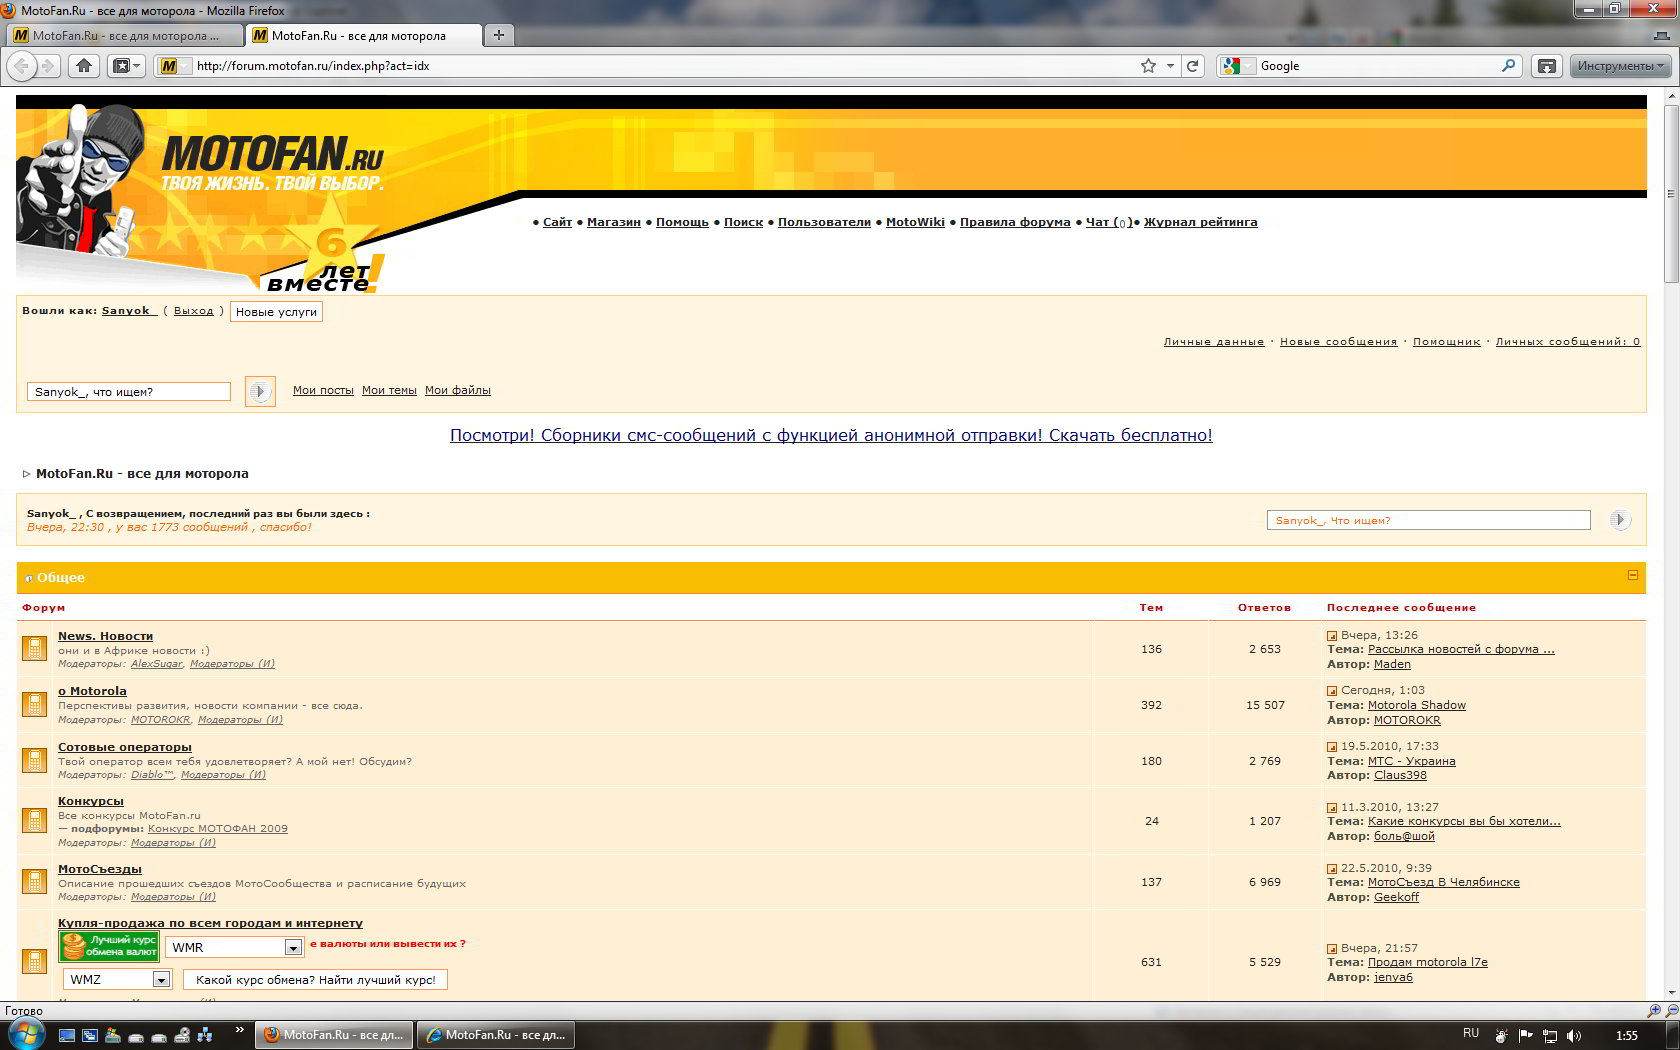Open the Магазин navigation link
This screenshot has height=1050, width=1680.
[x=614, y=222]
